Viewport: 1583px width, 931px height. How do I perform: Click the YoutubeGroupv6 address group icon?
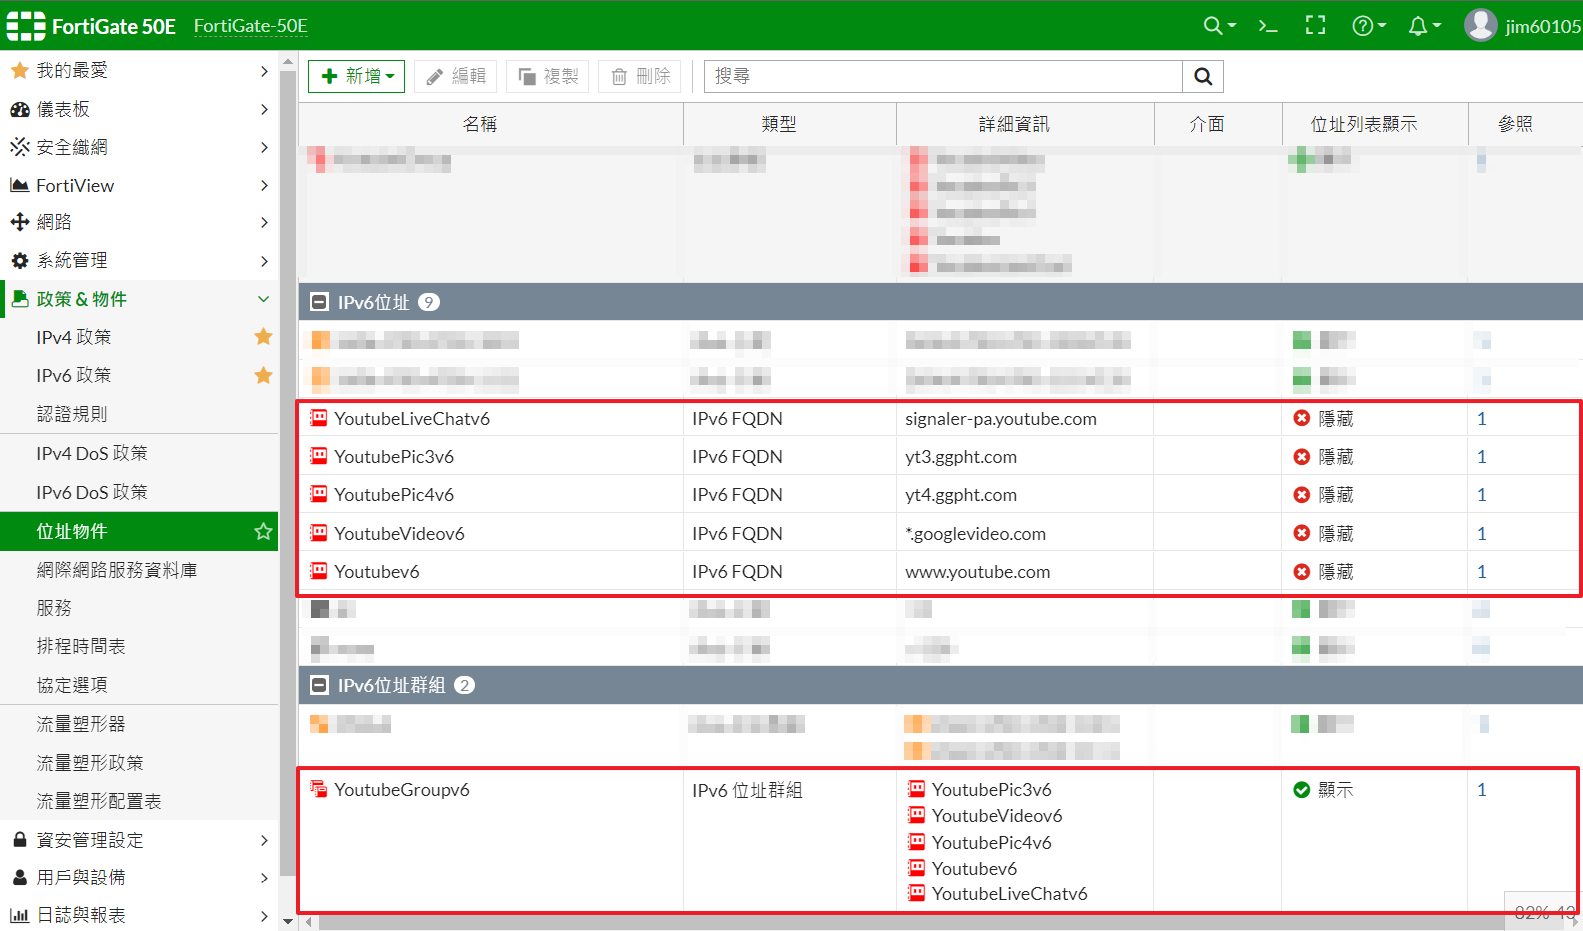click(x=318, y=789)
